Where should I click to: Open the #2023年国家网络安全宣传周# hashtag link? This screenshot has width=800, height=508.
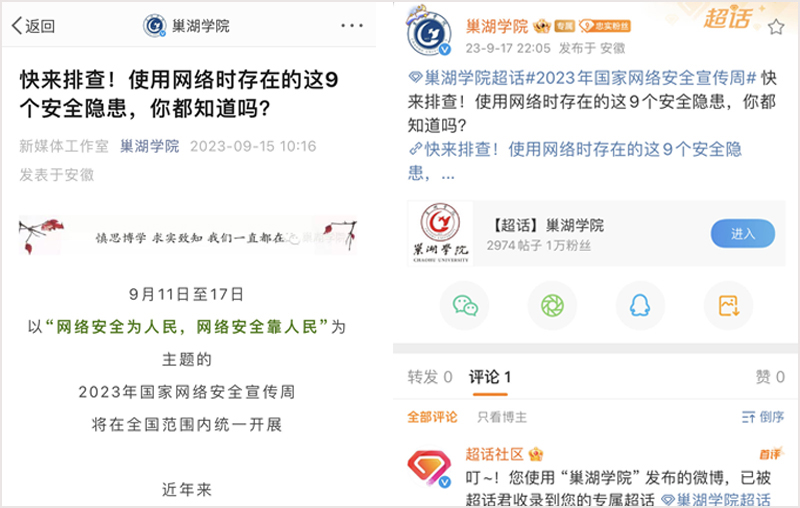641,78
